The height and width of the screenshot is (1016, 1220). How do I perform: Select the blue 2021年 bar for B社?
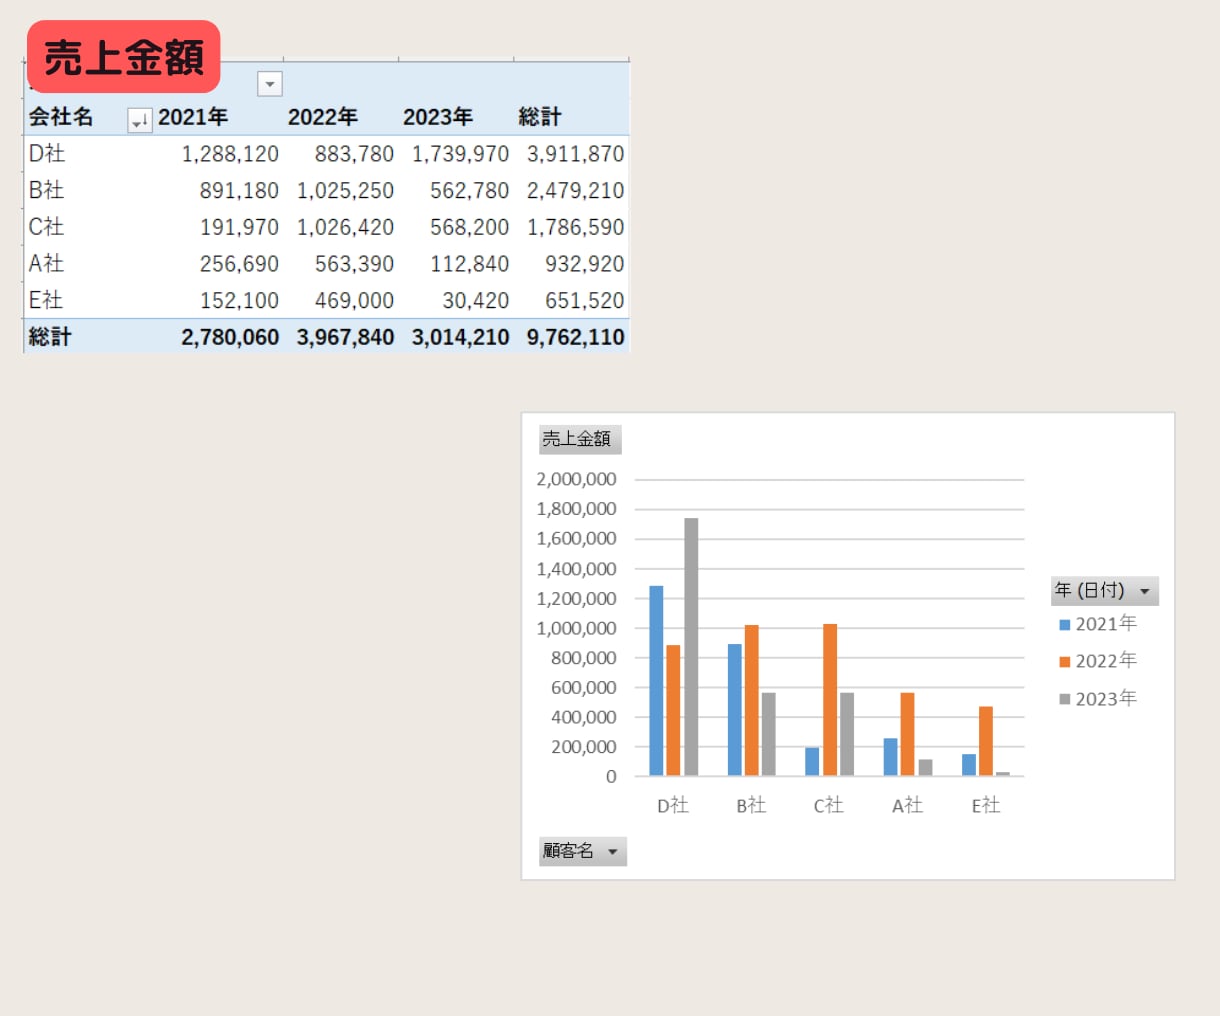(735, 710)
